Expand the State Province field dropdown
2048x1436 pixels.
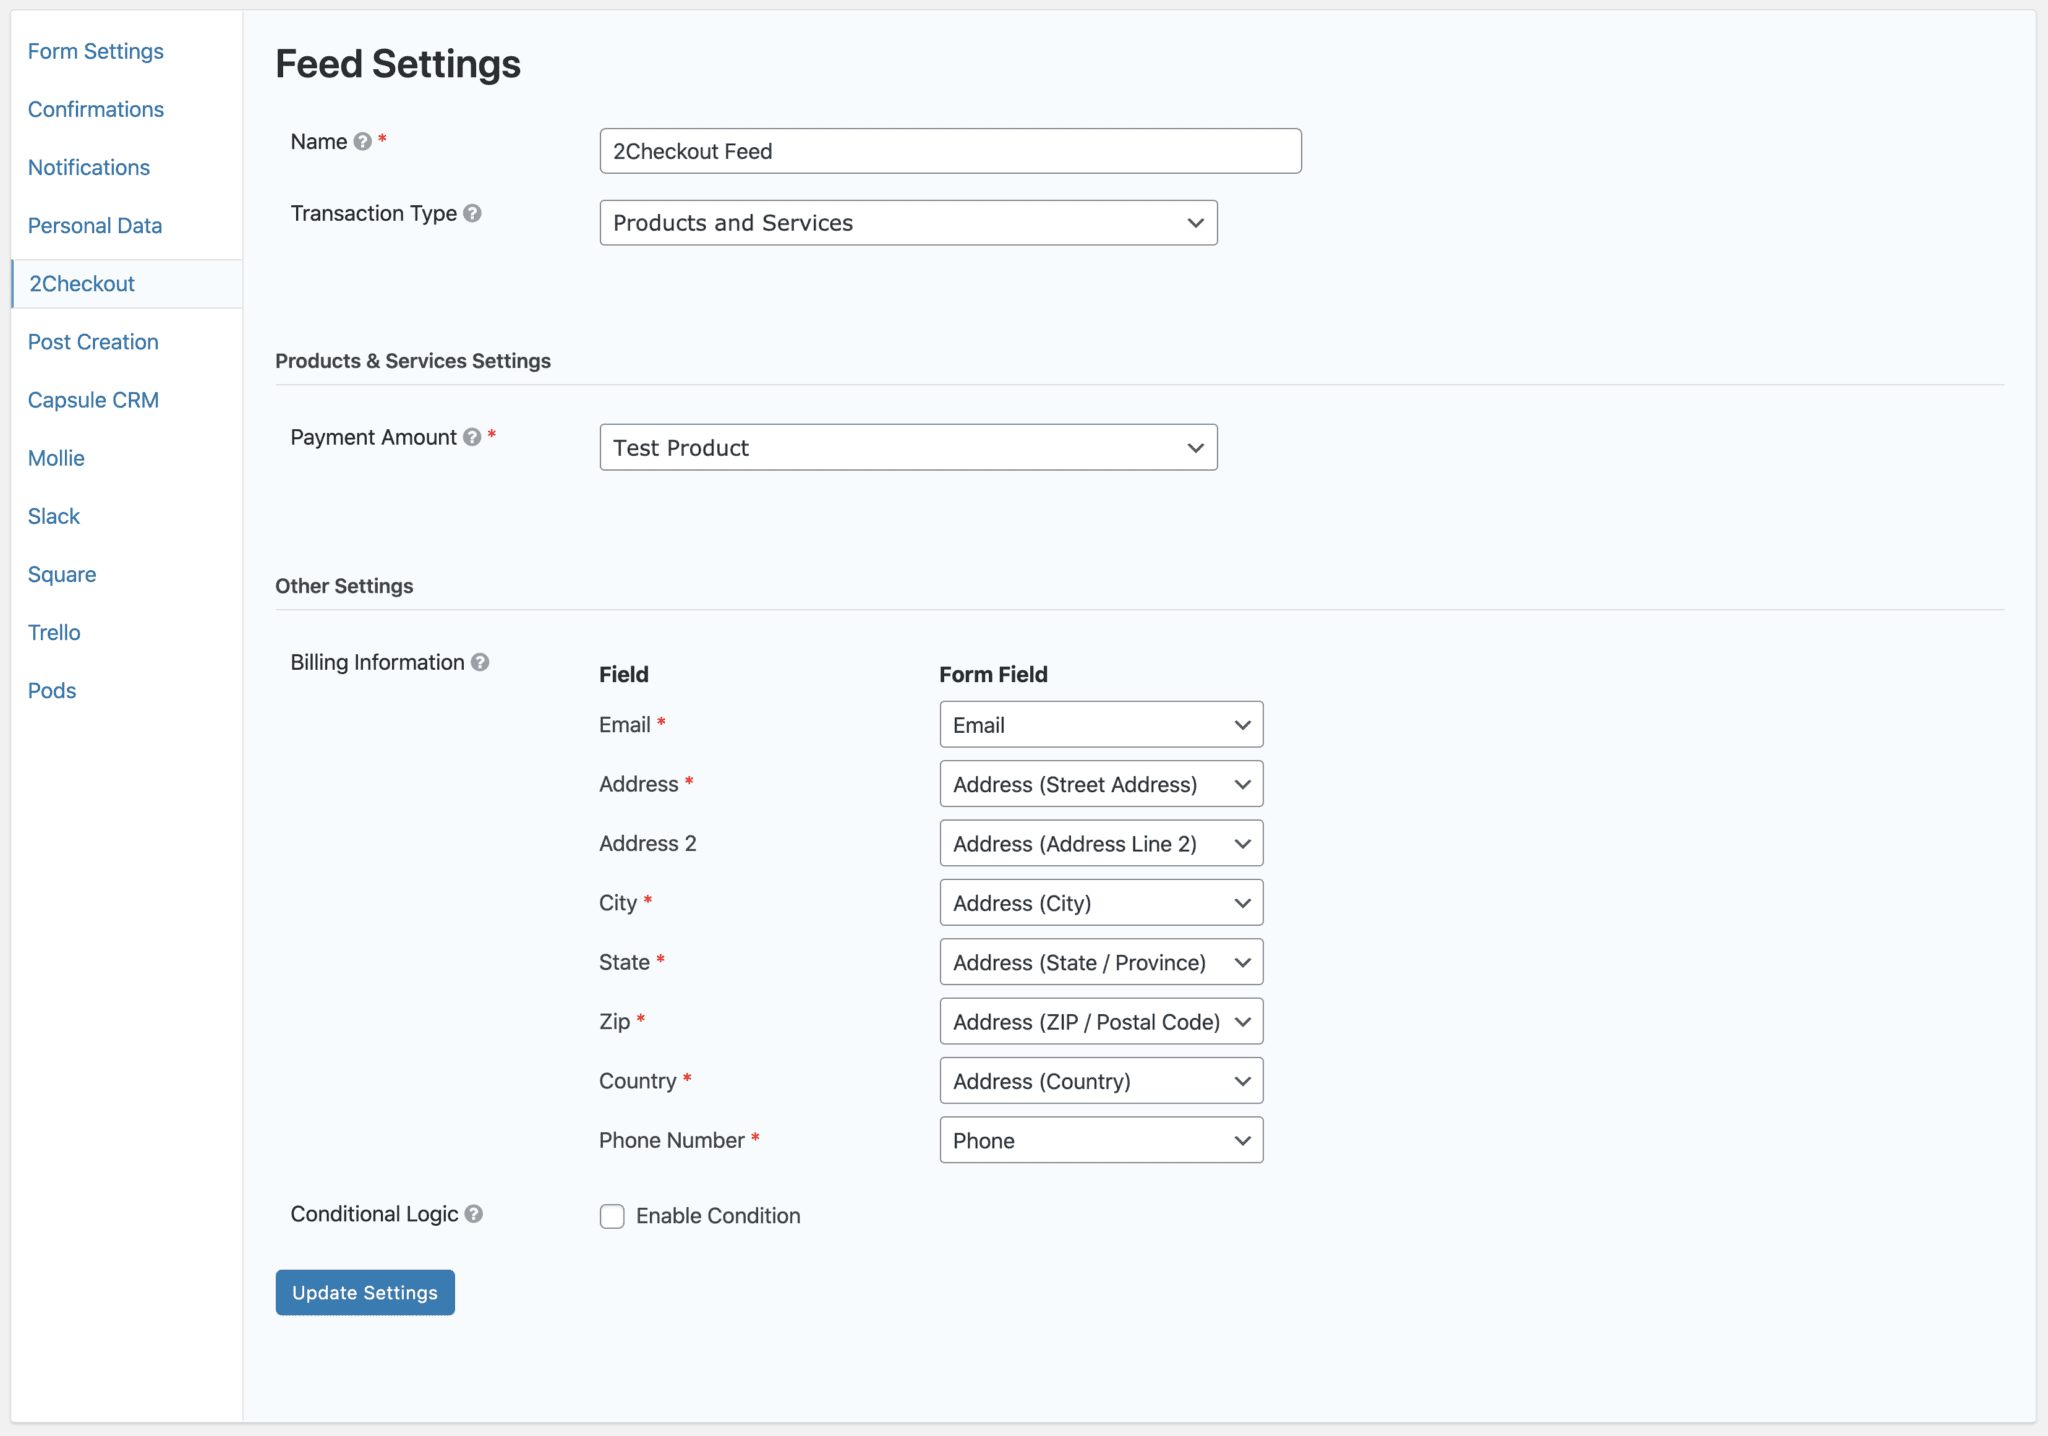pyautogui.click(x=1100, y=962)
